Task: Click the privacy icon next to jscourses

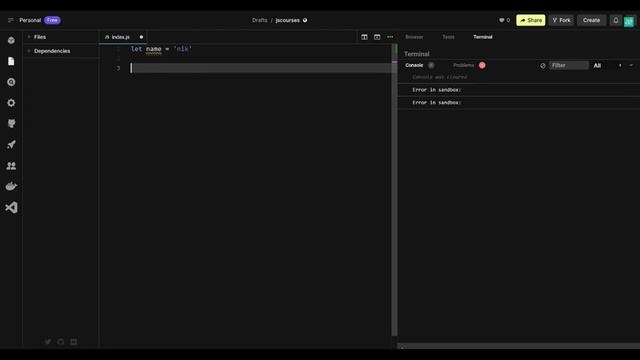Action: pyautogui.click(x=305, y=20)
